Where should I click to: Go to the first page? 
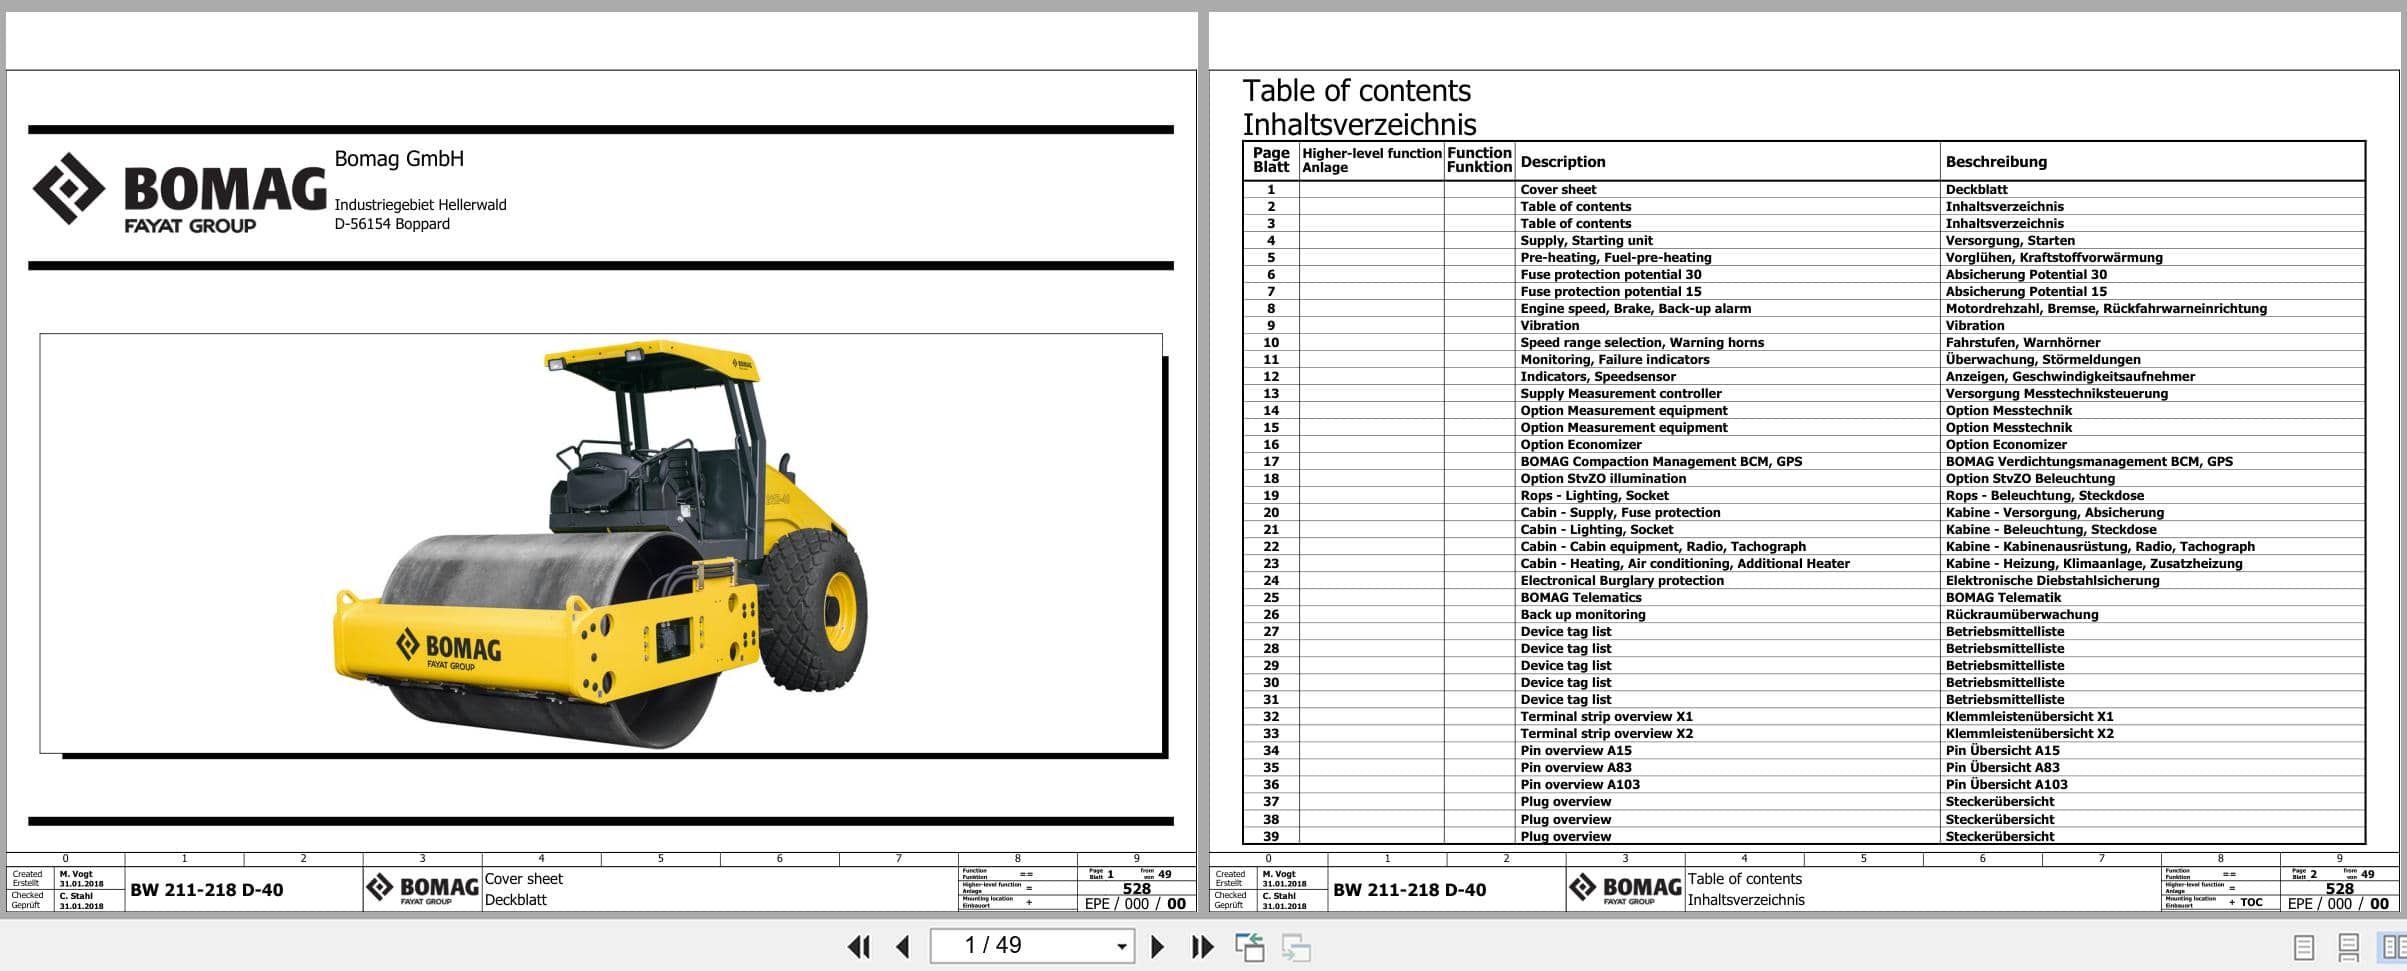[x=858, y=946]
